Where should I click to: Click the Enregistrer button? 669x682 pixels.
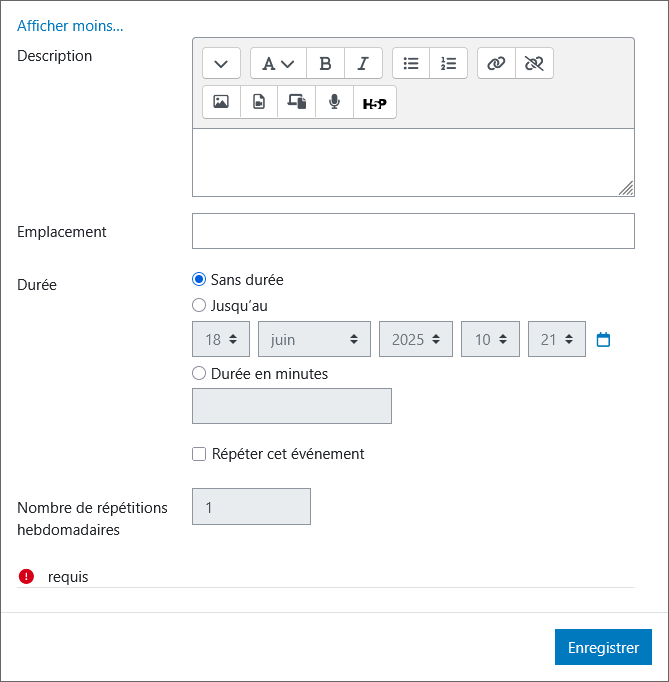click(603, 647)
